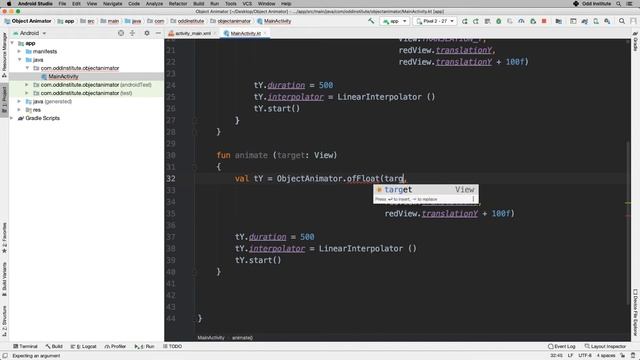Expand the manifests folder
The width and height of the screenshot is (640, 360).
tap(19, 51)
